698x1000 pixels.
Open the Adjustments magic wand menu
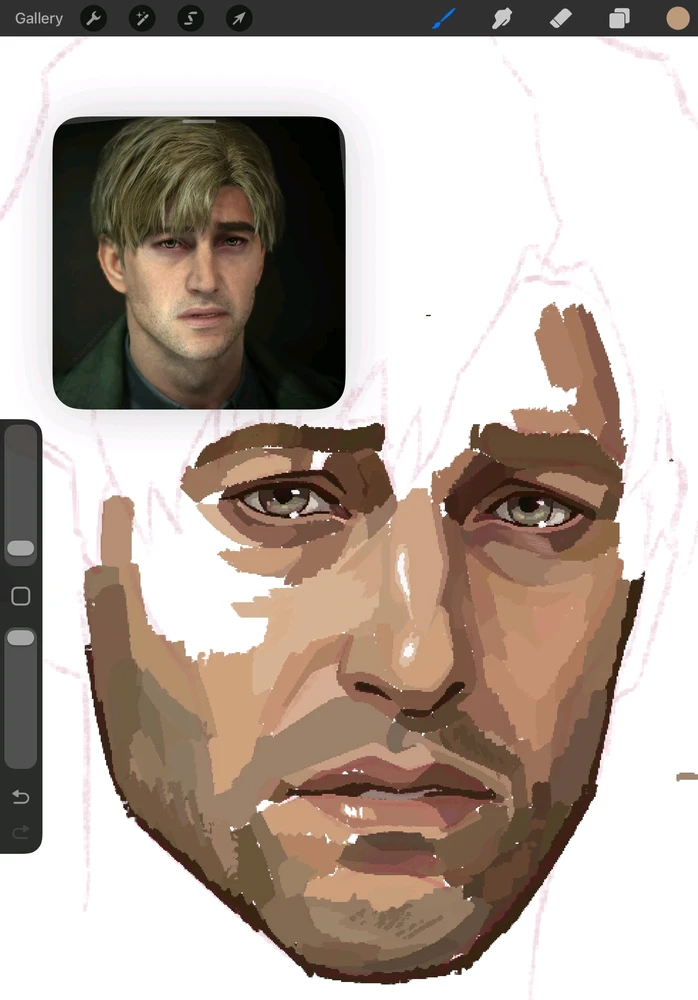(142, 18)
